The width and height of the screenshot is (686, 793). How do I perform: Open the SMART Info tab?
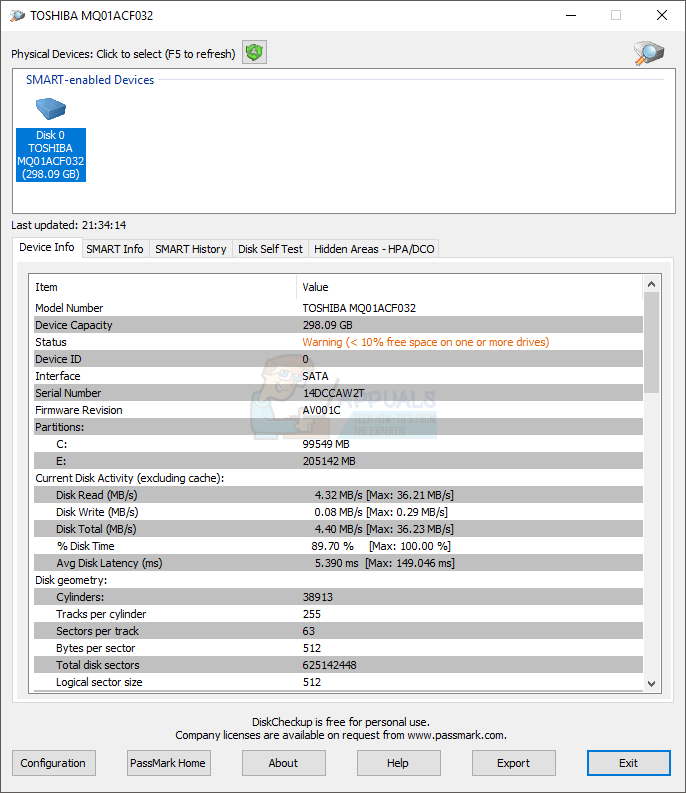click(x=115, y=249)
